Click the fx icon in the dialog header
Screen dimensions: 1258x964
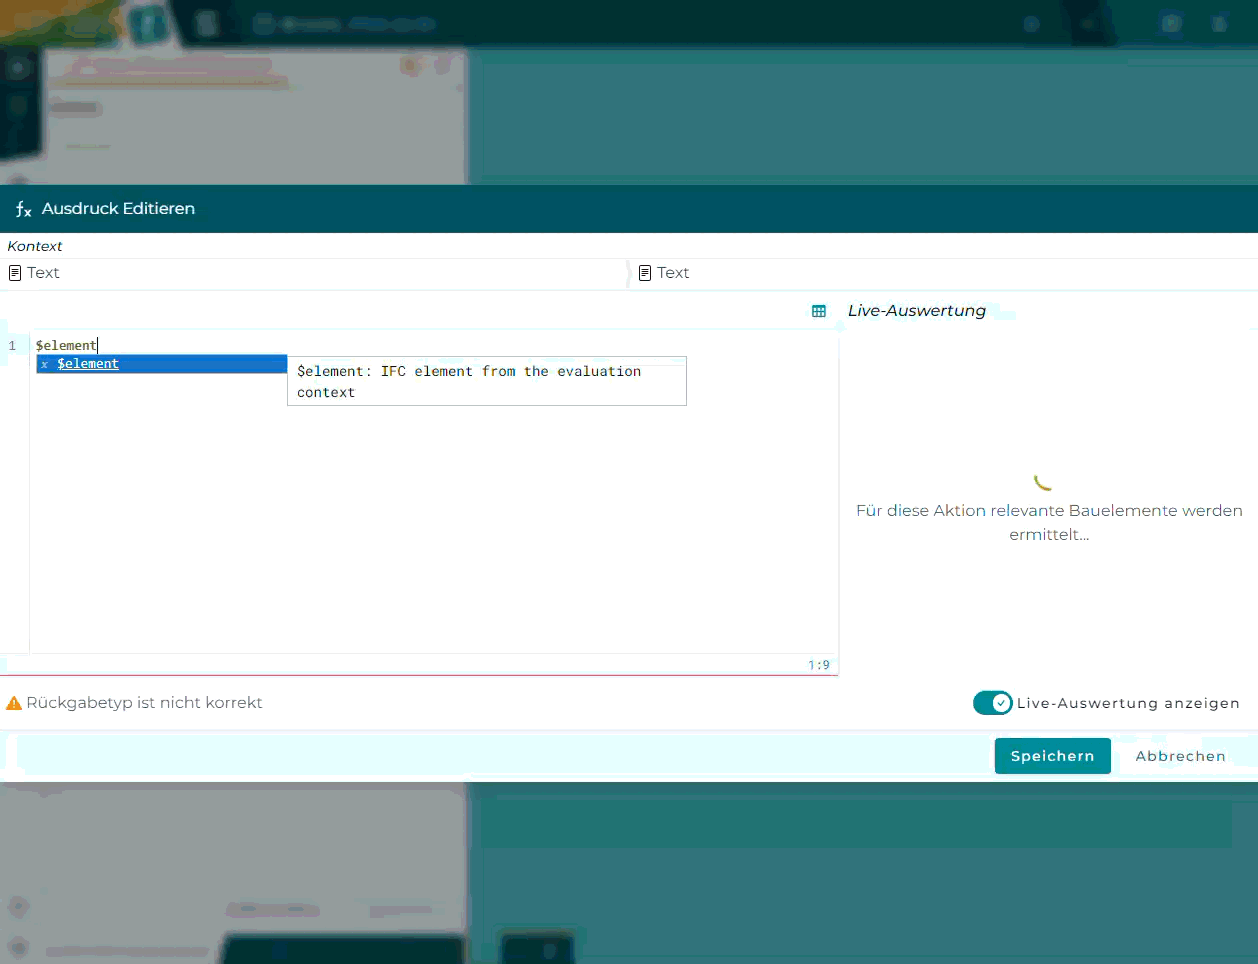[x=23, y=209]
